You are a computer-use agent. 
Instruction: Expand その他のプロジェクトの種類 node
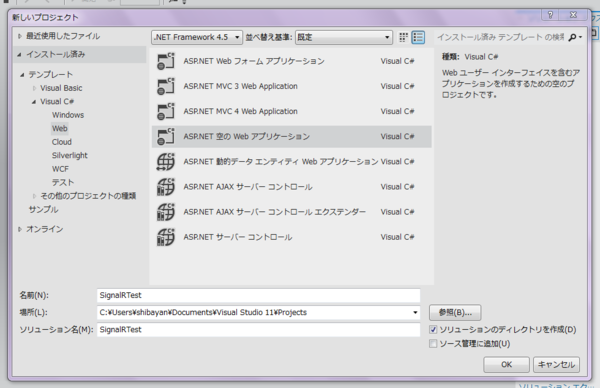point(34,196)
